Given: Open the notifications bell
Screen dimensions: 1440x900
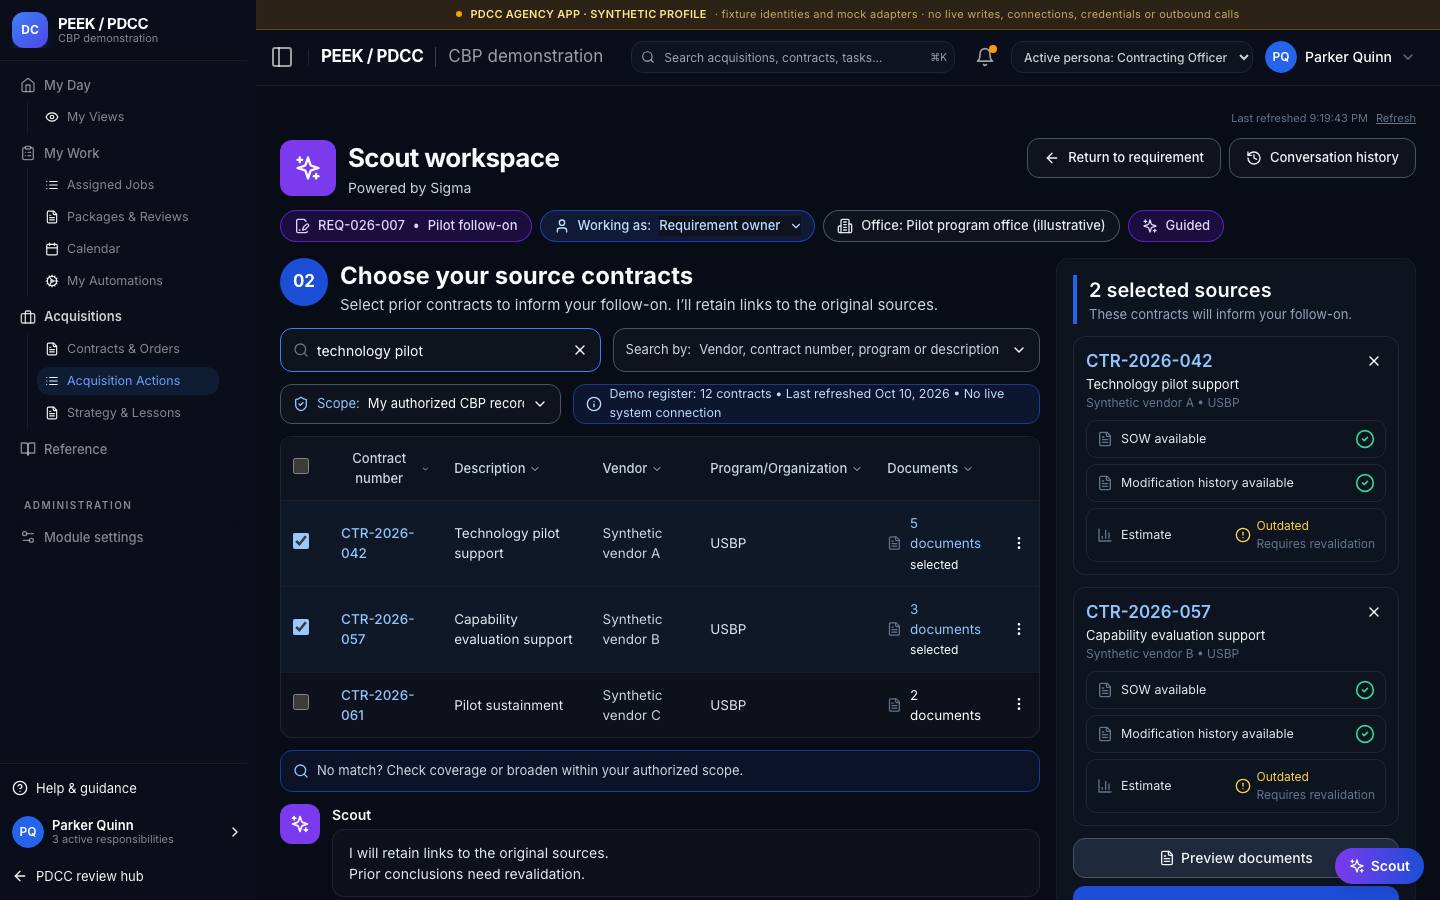Looking at the screenshot, I should point(985,57).
